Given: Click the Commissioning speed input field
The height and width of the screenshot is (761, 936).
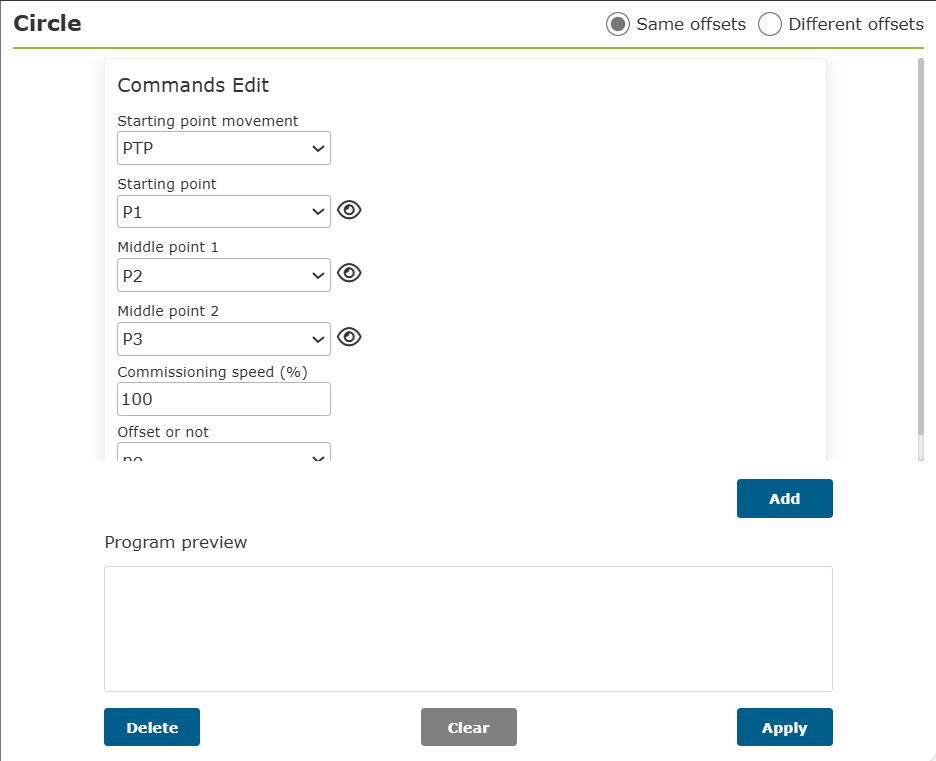Looking at the screenshot, I should pos(224,399).
